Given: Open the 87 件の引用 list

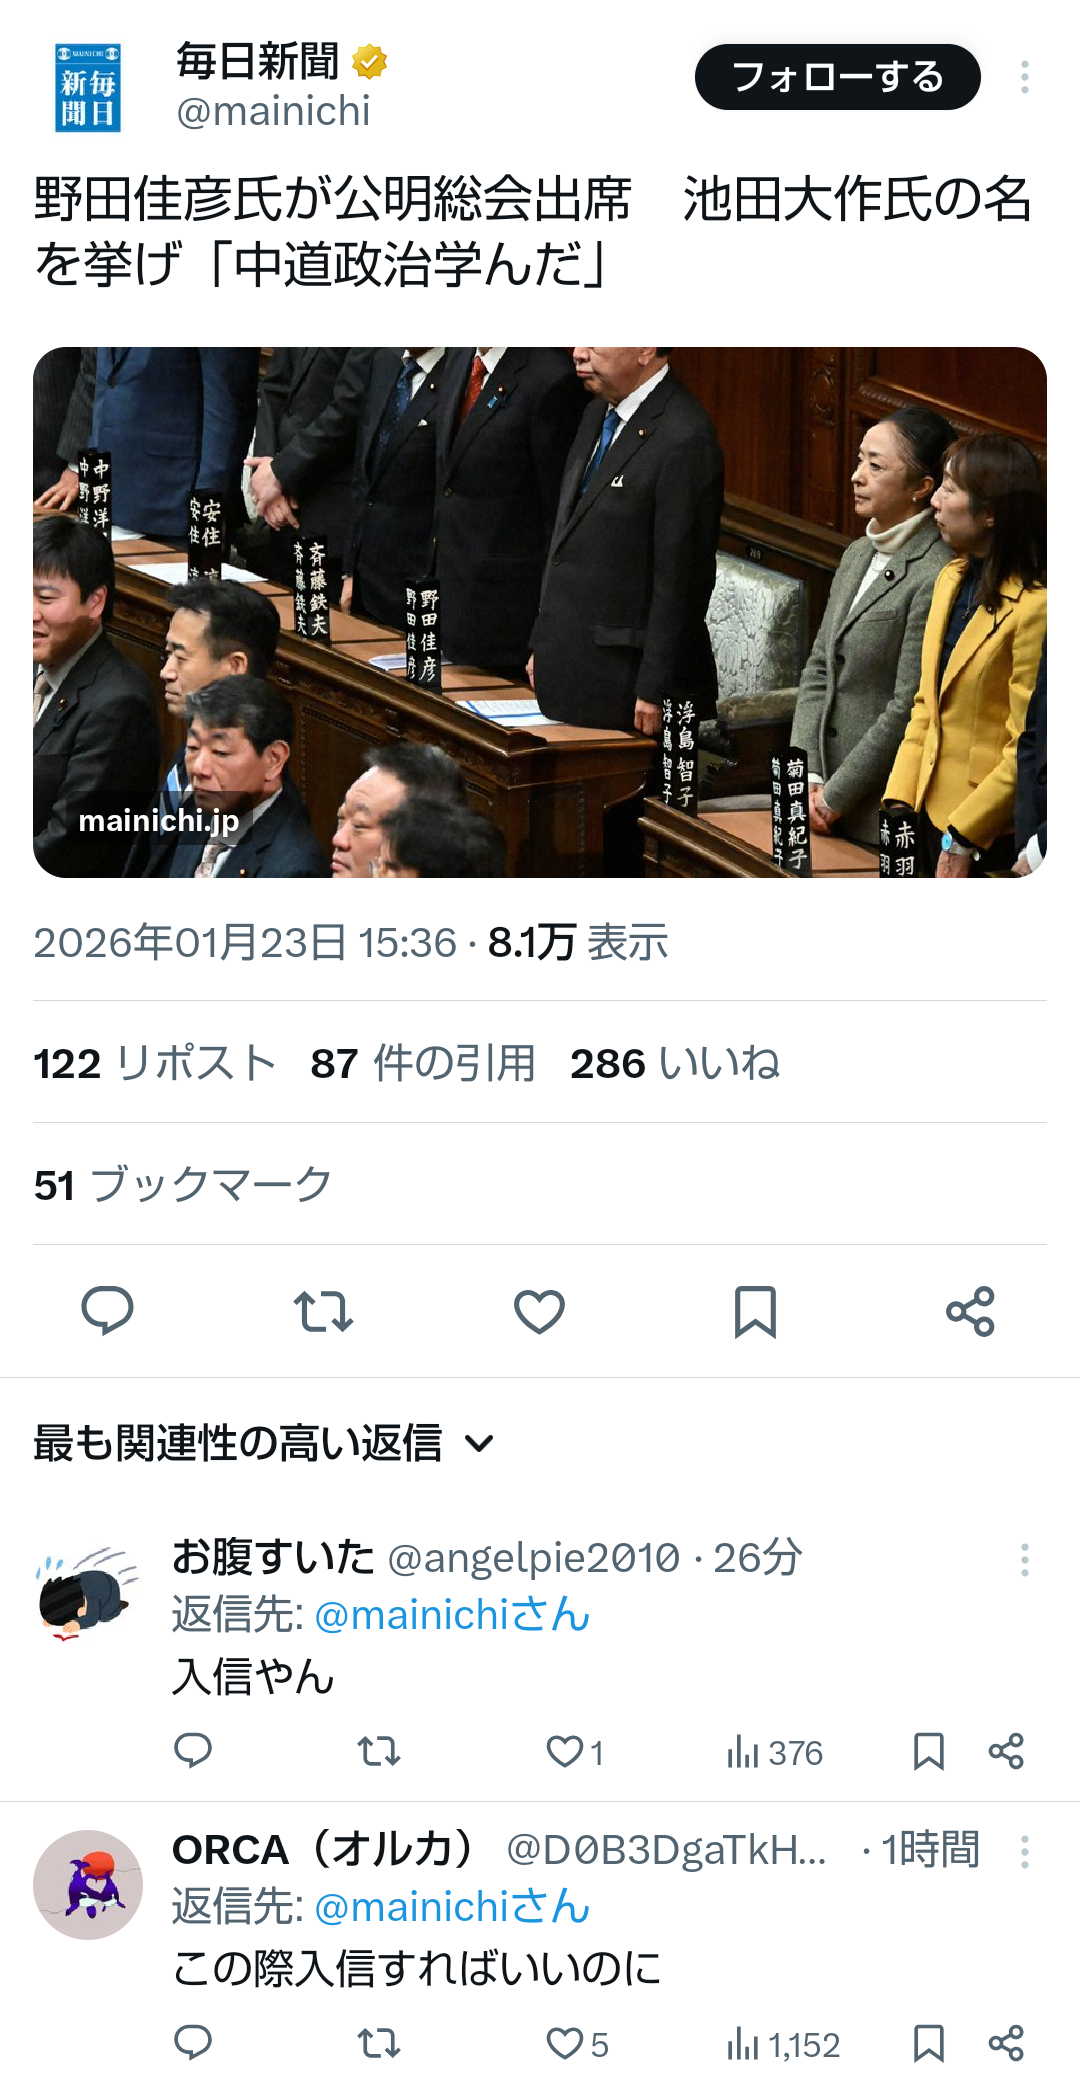Looking at the screenshot, I should point(423,1063).
